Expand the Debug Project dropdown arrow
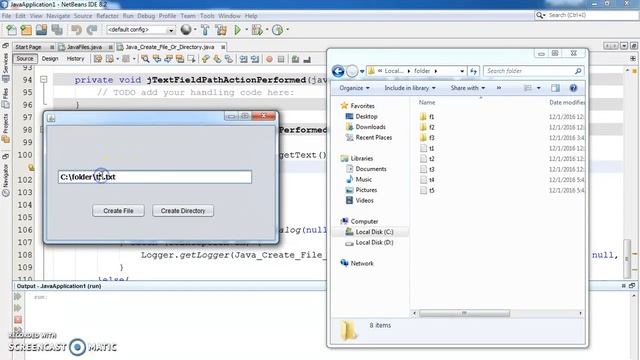Viewport: 640px width, 360px height. coord(267,30)
